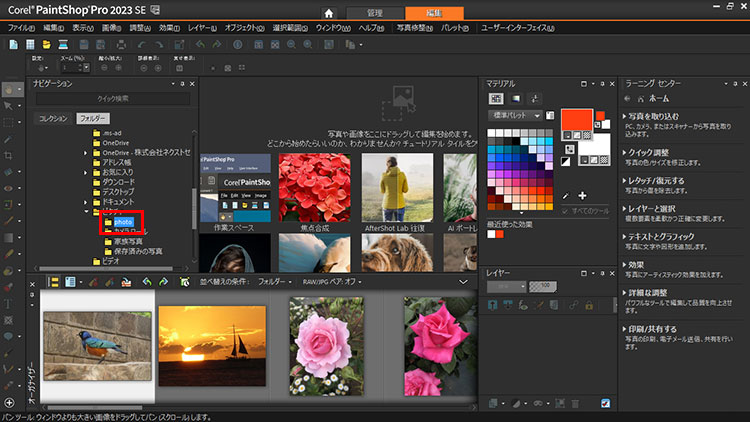Click the rotate right icon in the organizer toolbar
Image resolution: width=750 pixels, height=422 pixels.
(x=164, y=282)
